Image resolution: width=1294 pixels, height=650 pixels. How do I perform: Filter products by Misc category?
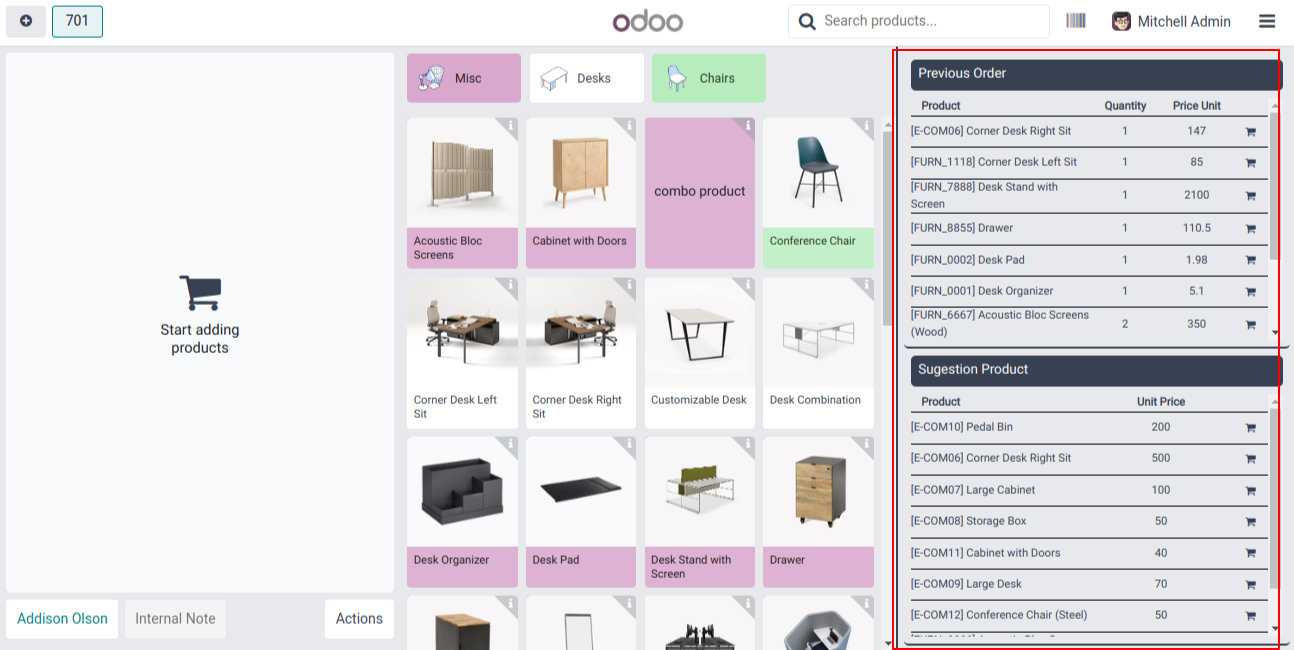coord(464,78)
